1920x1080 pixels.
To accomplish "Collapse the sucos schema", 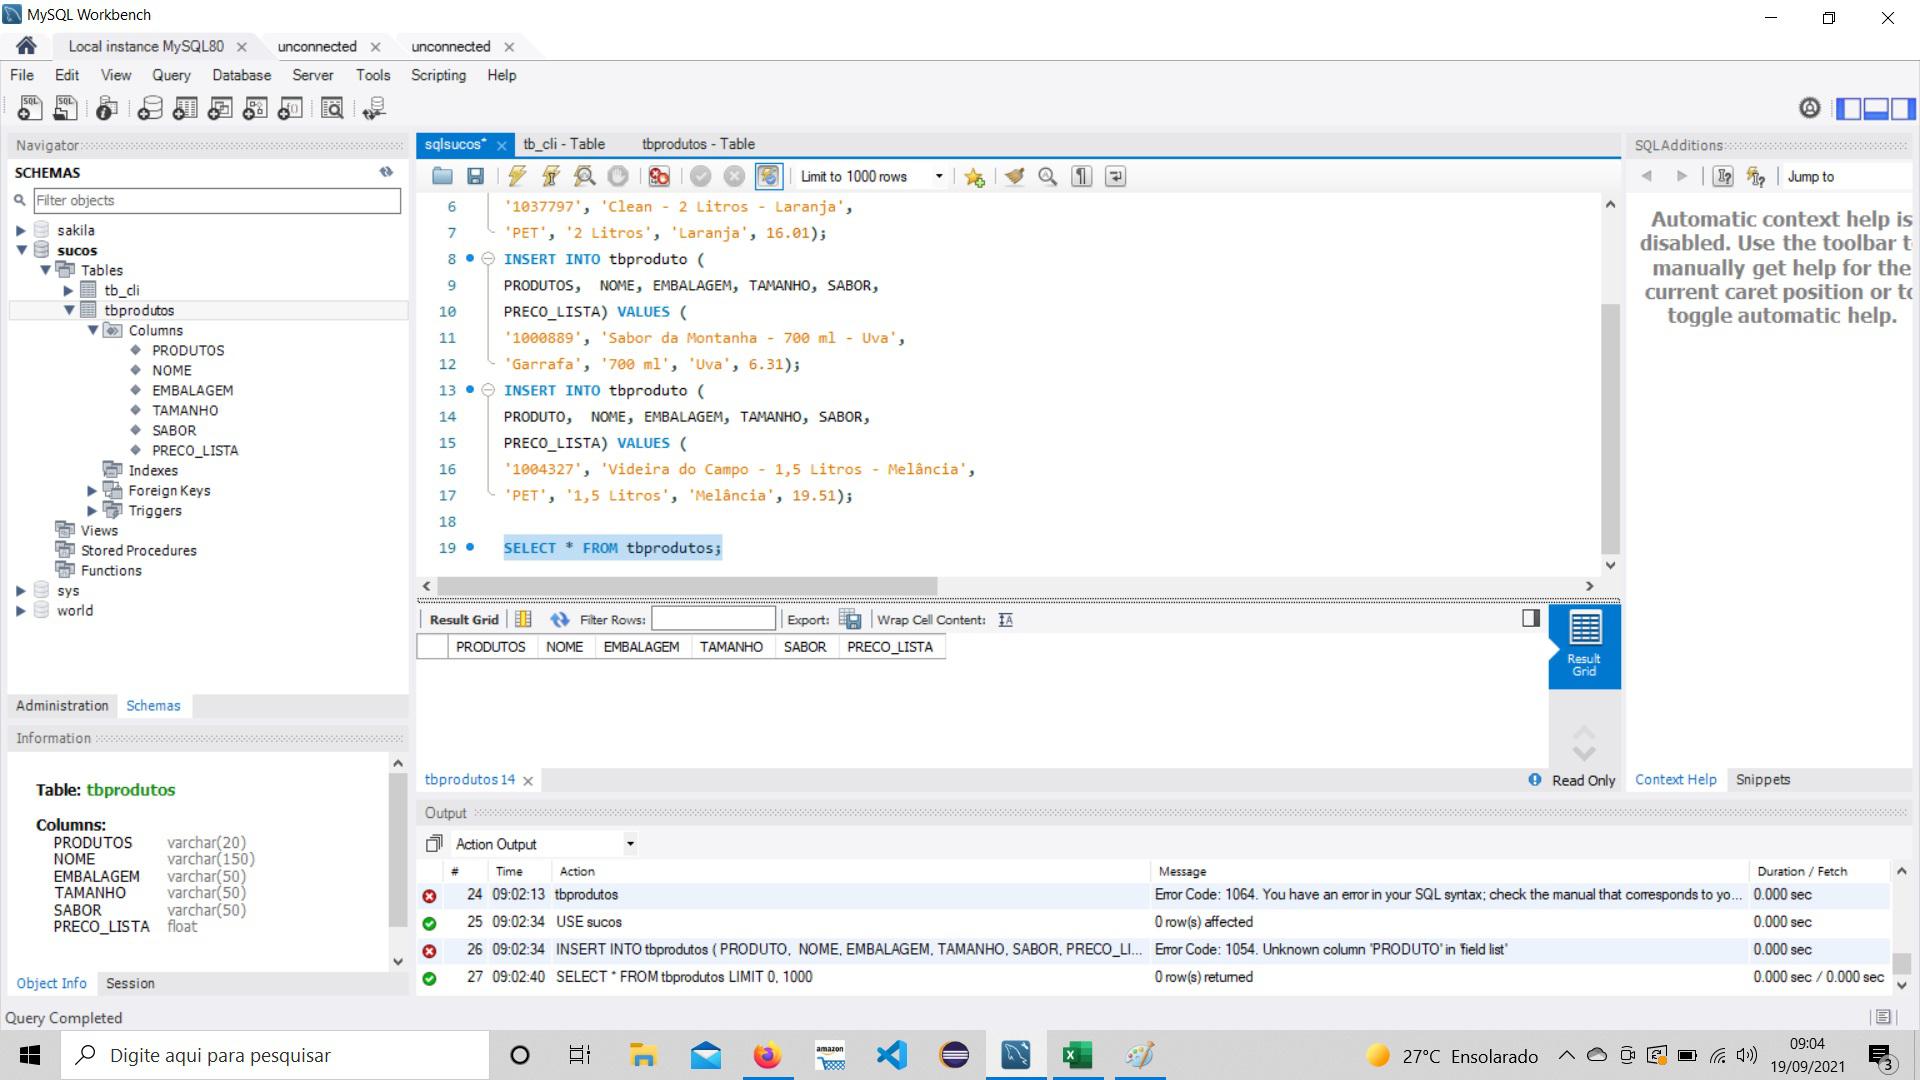I will click(21, 250).
